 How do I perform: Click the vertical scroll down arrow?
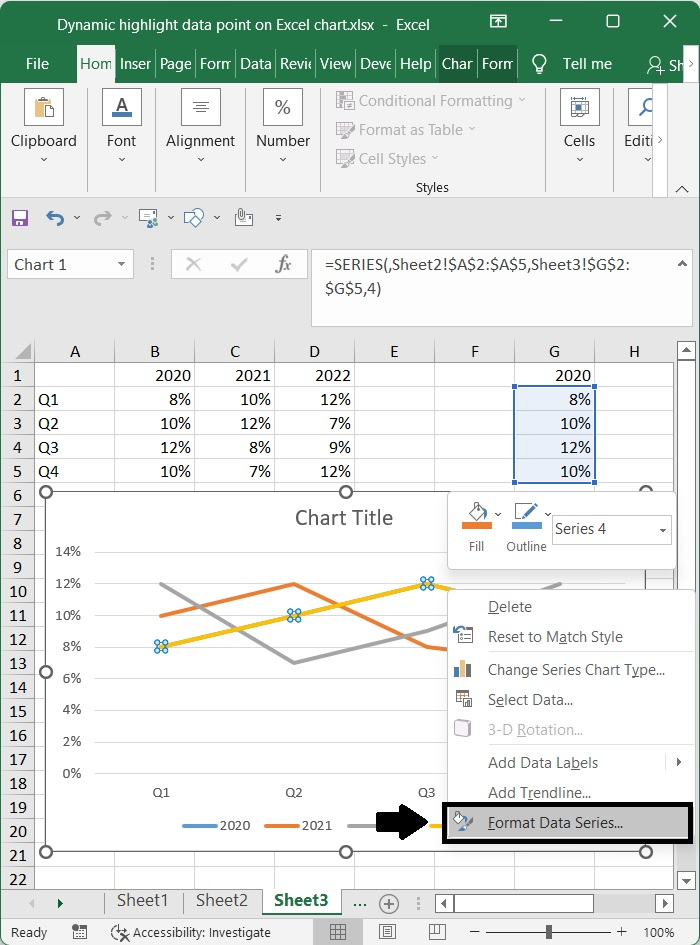(686, 881)
